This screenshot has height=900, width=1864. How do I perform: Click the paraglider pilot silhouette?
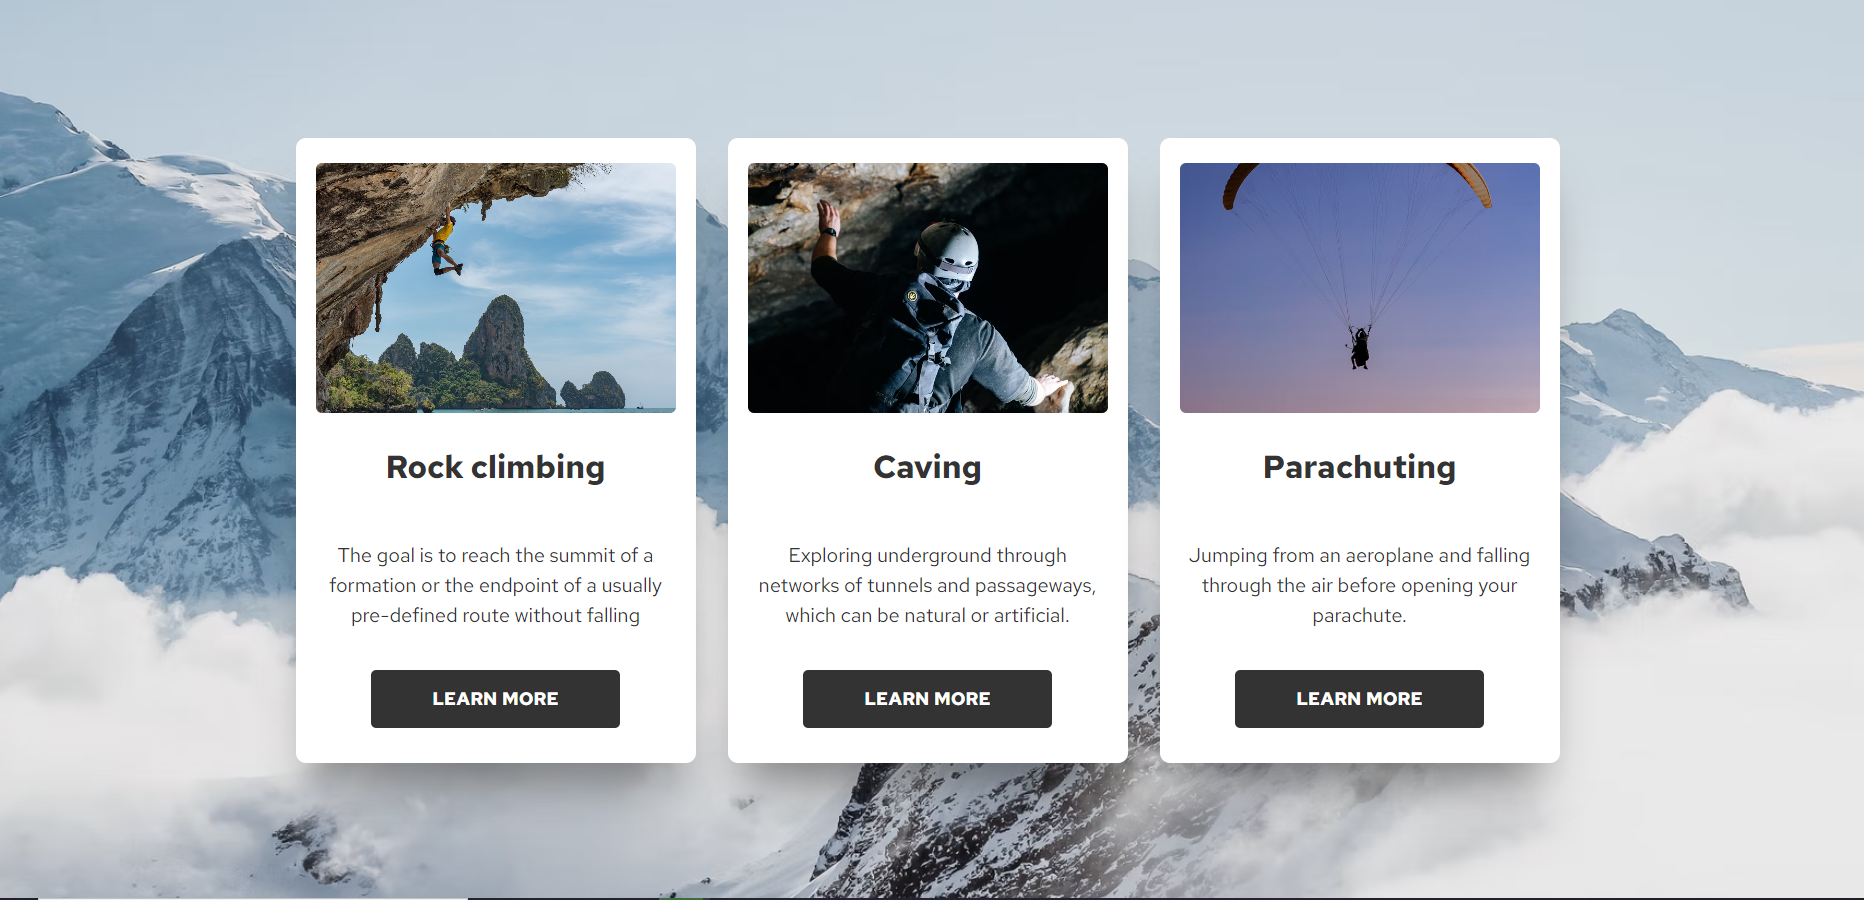(1359, 347)
